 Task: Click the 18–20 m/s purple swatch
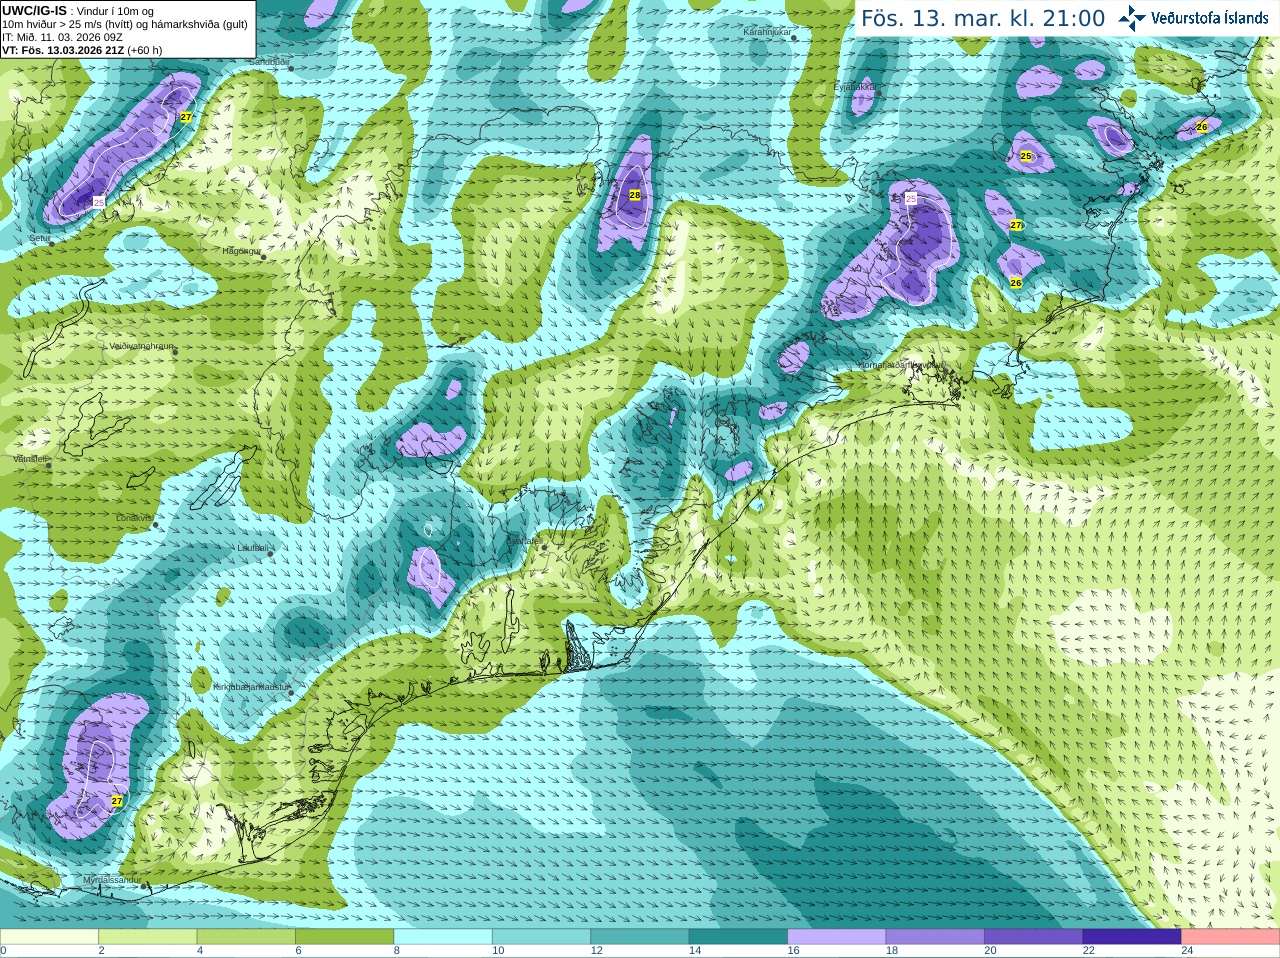935,937
